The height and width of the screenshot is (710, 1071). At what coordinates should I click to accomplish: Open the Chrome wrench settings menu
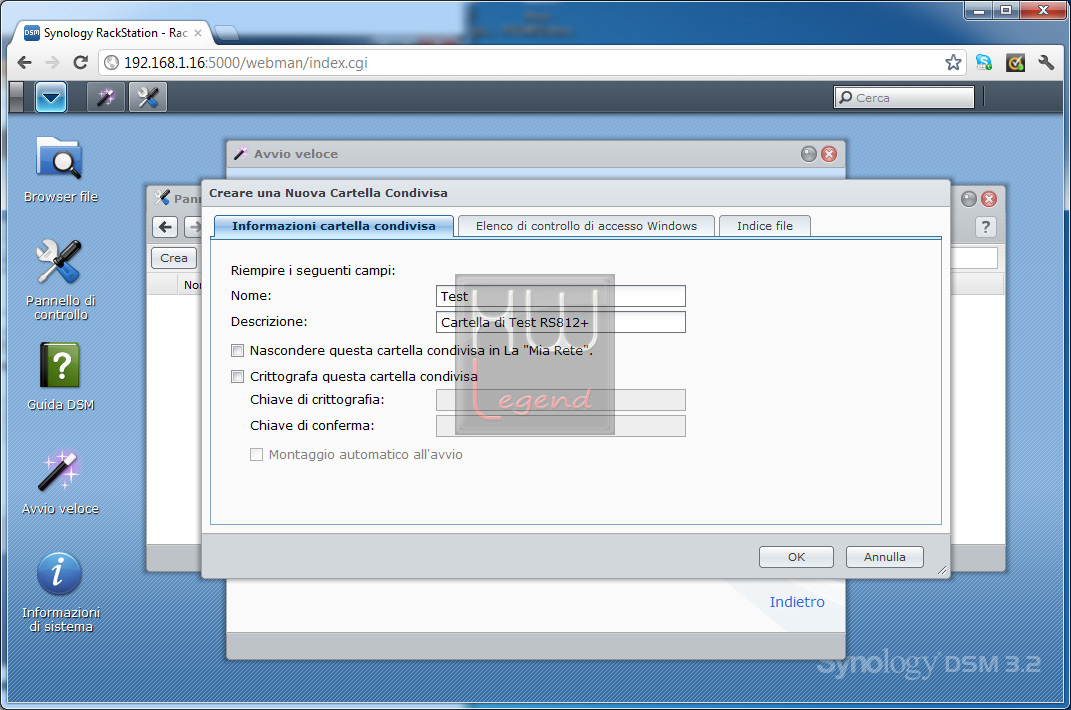click(x=1046, y=63)
